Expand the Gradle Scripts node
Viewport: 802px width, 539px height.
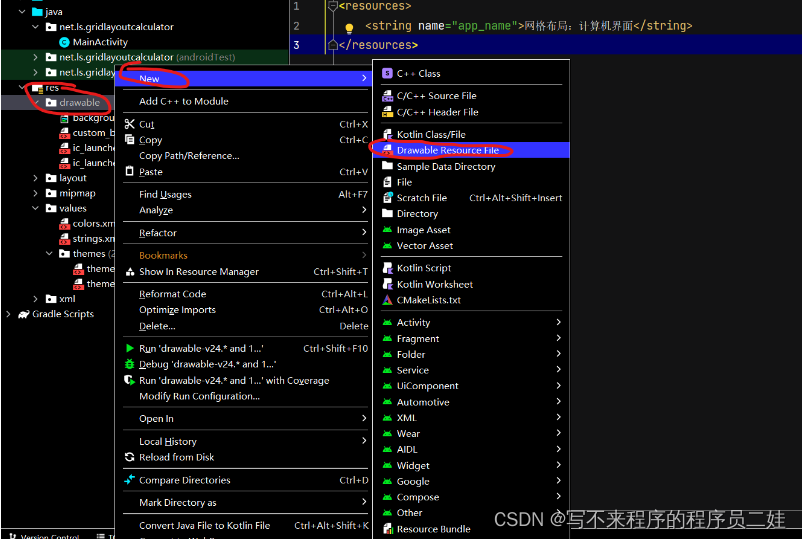(8, 314)
